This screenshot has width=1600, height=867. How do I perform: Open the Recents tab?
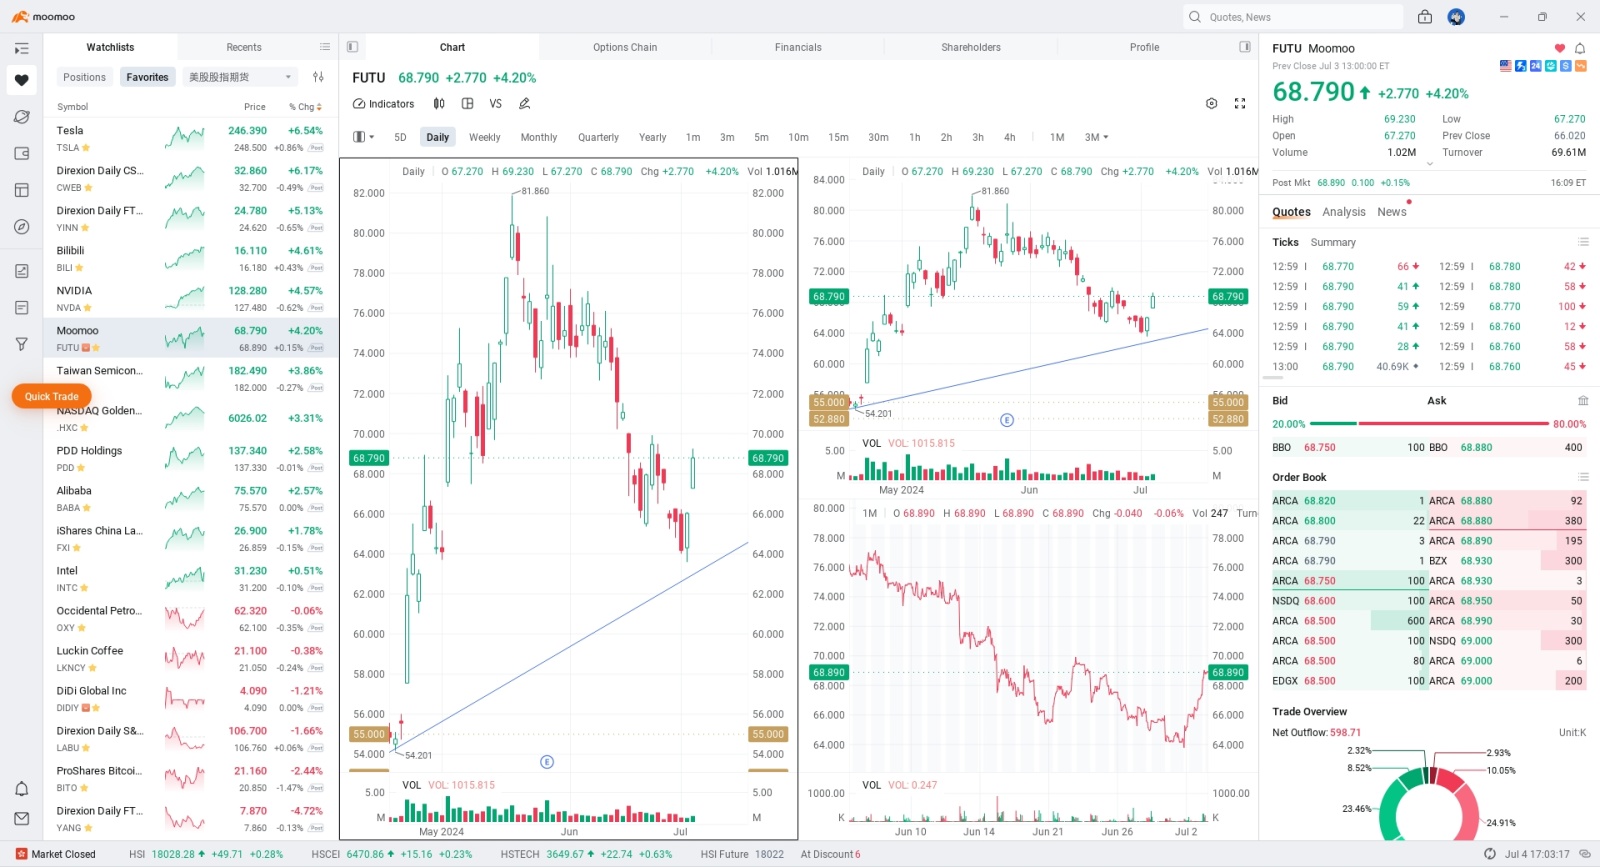coord(244,47)
